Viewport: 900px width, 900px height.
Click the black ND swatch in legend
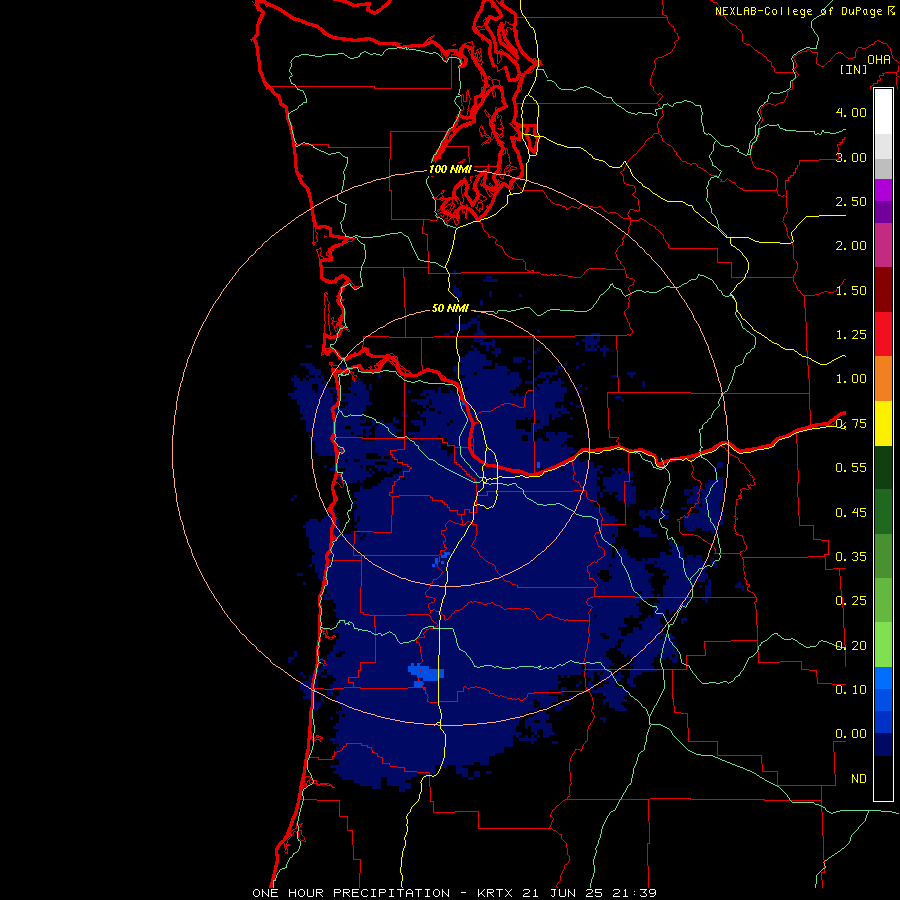pyautogui.click(x=883, y=778)
